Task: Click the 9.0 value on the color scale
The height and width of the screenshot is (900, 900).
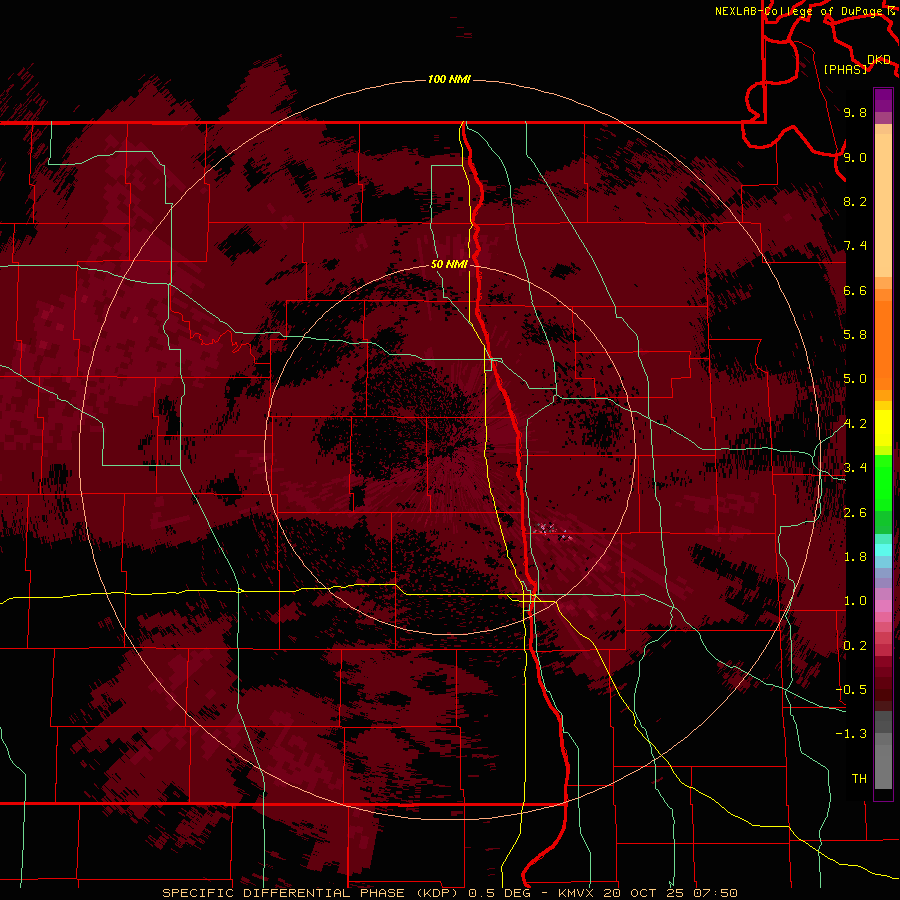Action: pos(855,157)
